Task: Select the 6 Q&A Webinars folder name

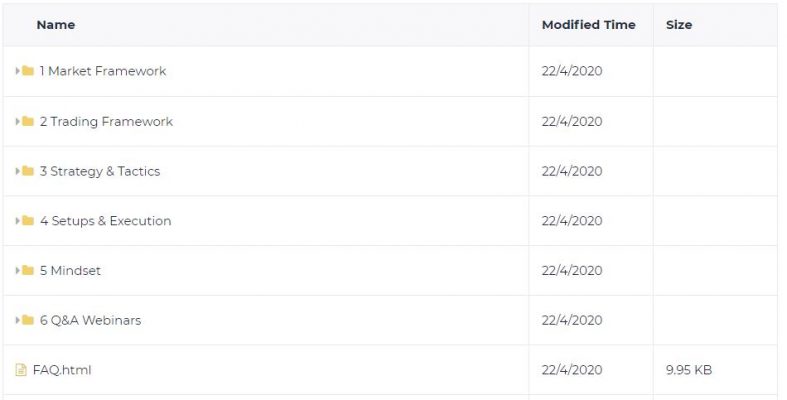Action: pyautogui.click(x=90, y=320)
